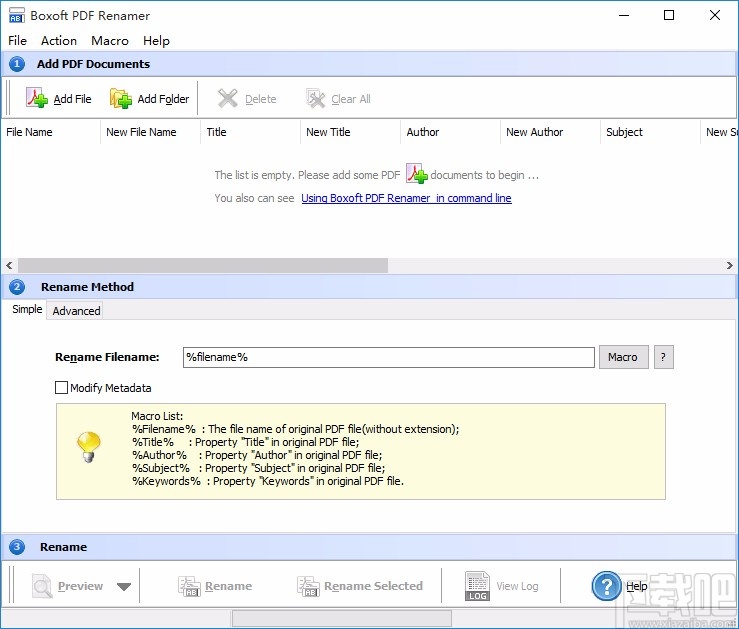The image size is (739, 629).
Task: Open the command line usage link
Action: pos(406,198)
